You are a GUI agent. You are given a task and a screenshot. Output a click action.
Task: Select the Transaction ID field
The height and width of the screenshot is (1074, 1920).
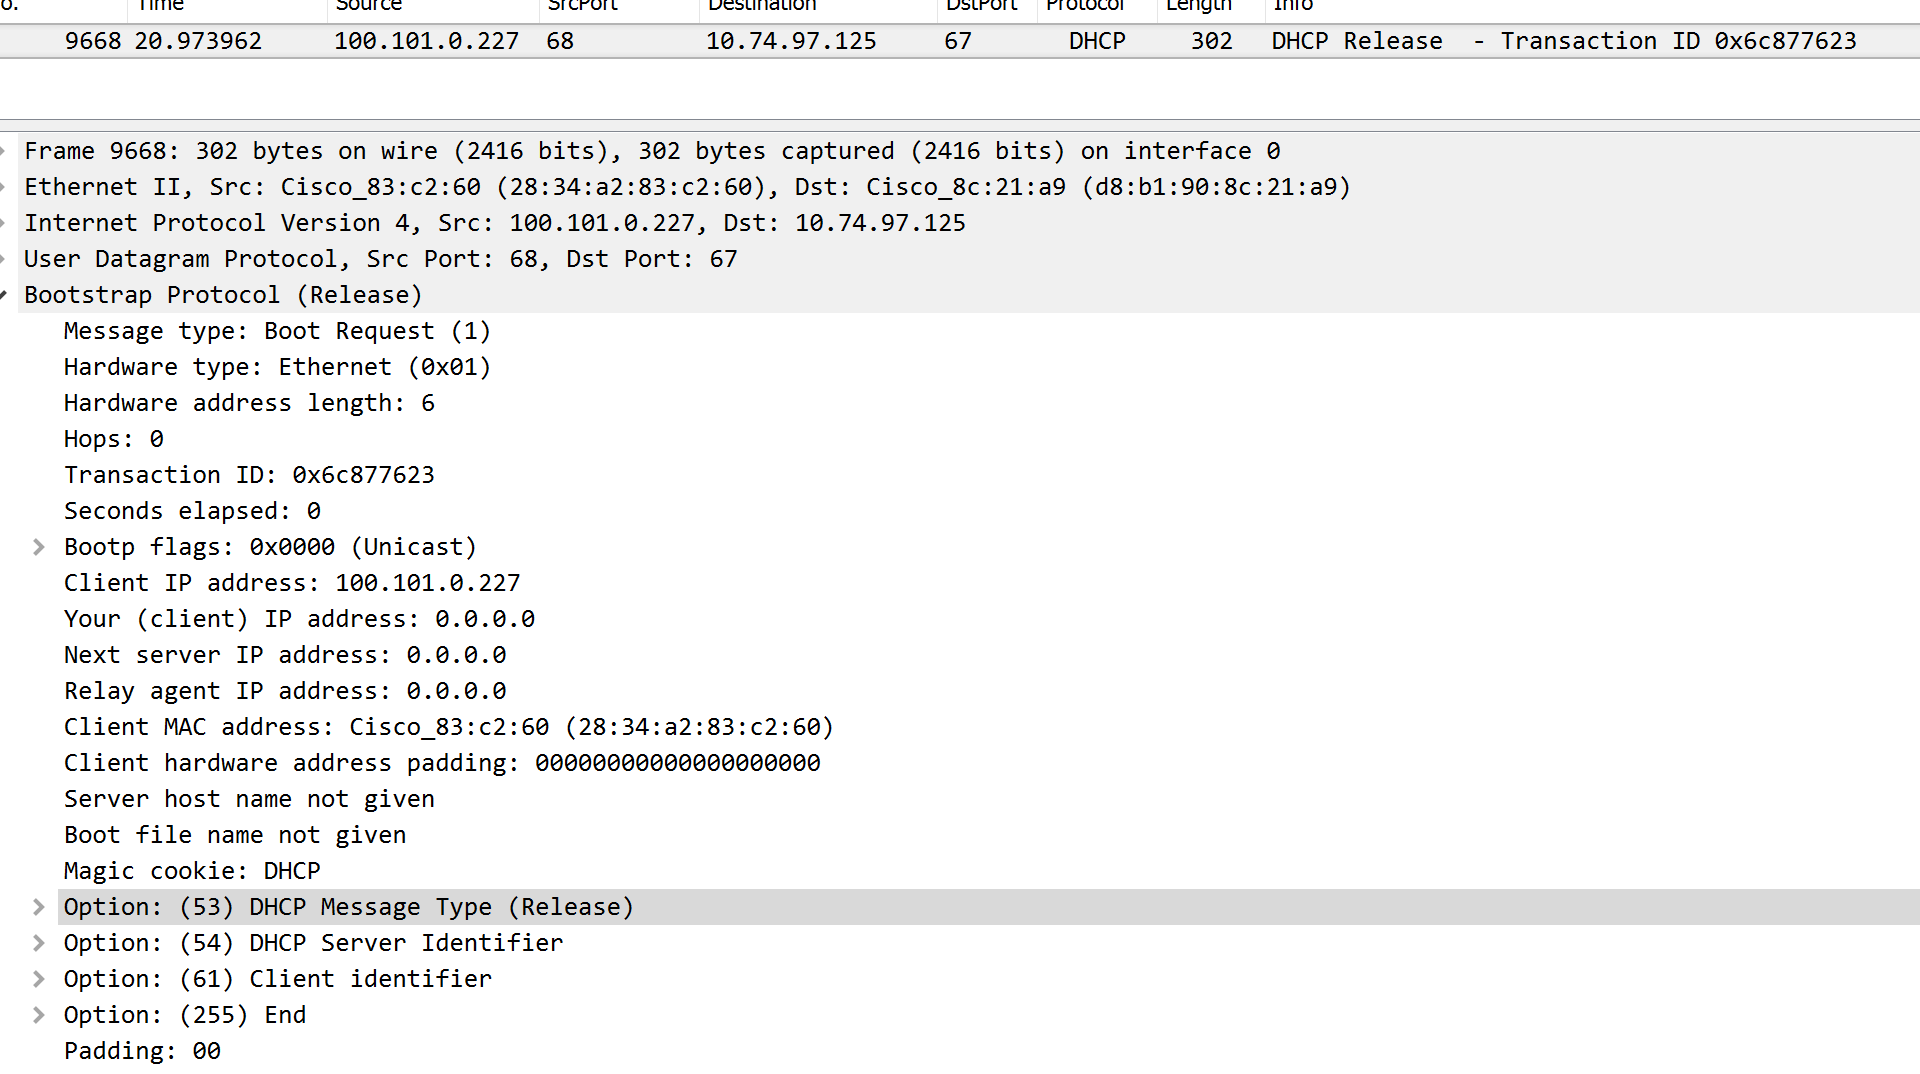pyautogui.click(x=250, y=474)
